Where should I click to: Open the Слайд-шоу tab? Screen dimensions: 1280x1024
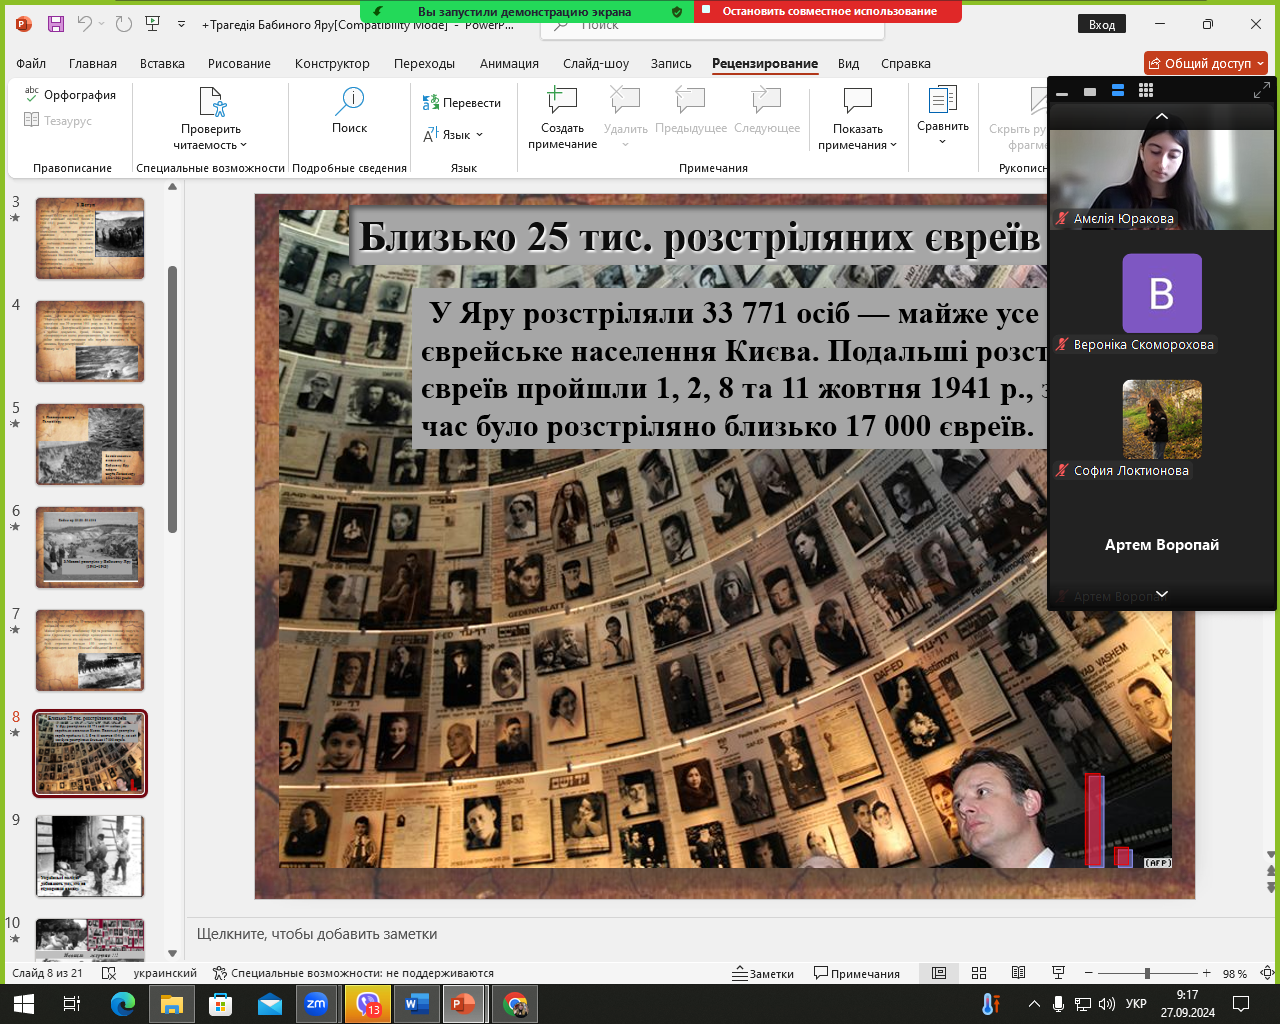596,63
